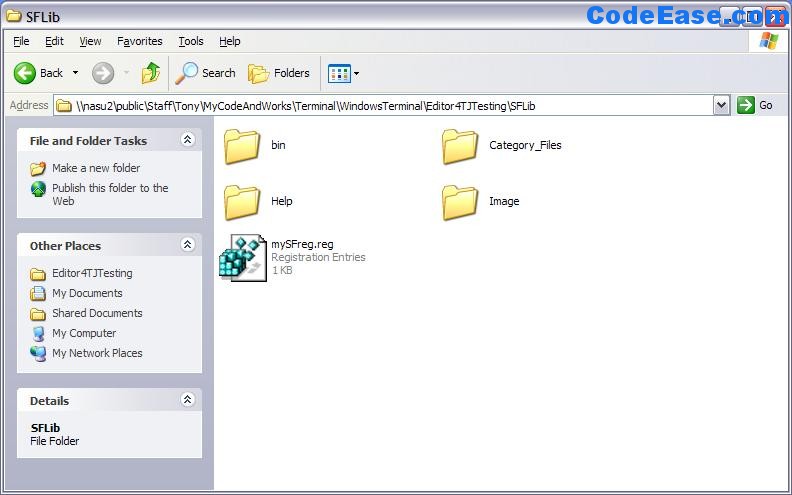The width and height of the screenshot is (792, 495).
Task: Open Editor4TJTesting in Other Places
Action: (92, 273)
